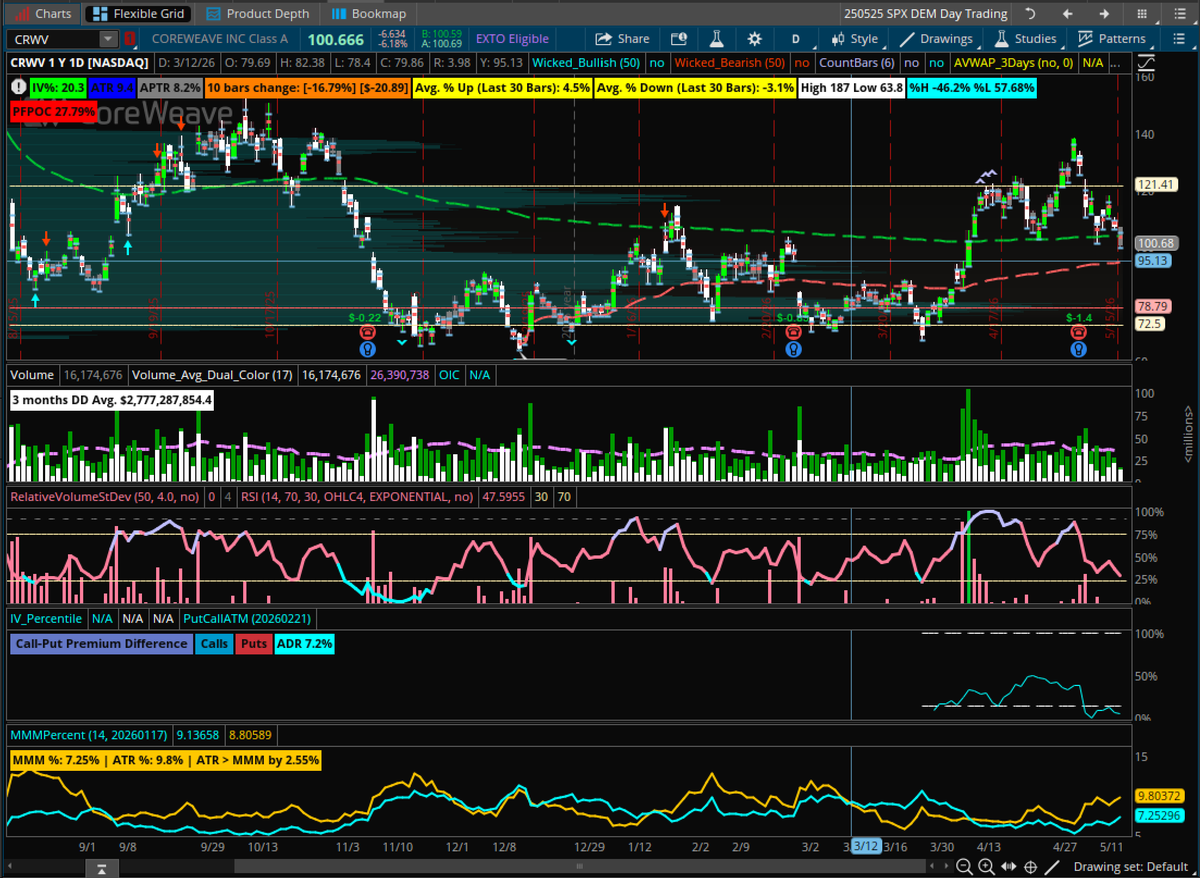
Task: Click the 95.13 price level label
Action: (1153, 260)
